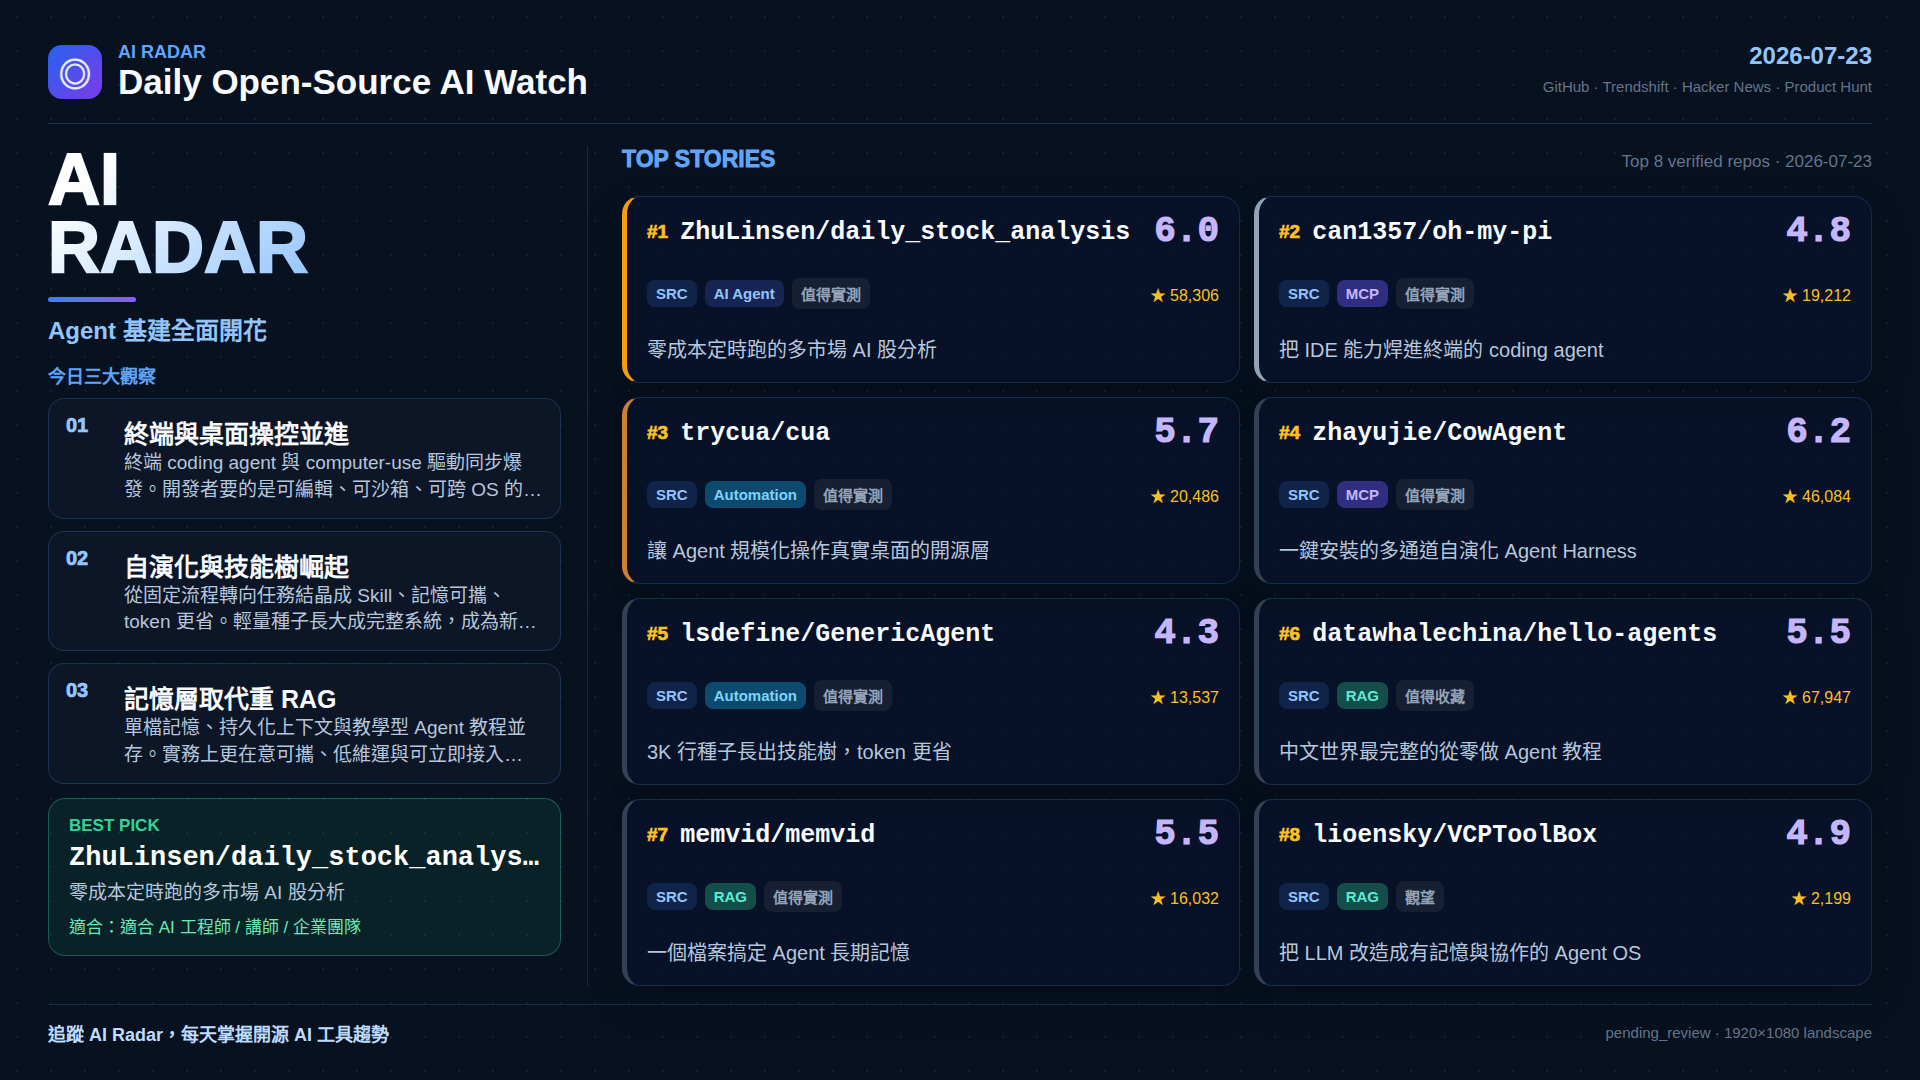
Task: Click the RAG tag on memvid card
Action: [x=730, y=897]
